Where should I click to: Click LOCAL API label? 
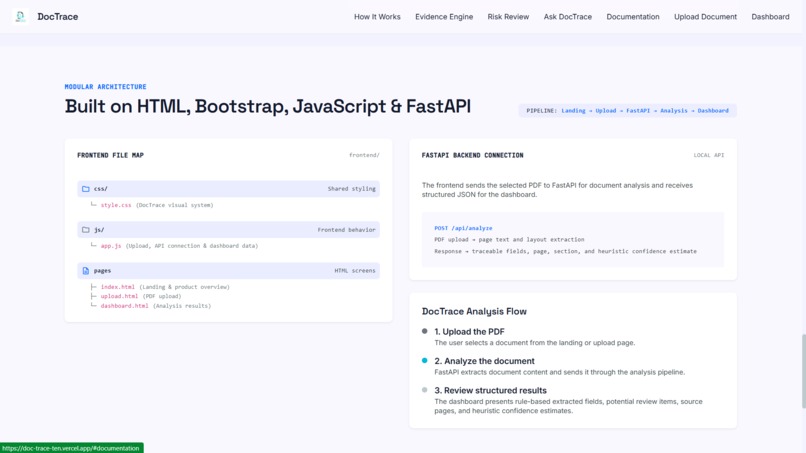click(x=708, y=155)
